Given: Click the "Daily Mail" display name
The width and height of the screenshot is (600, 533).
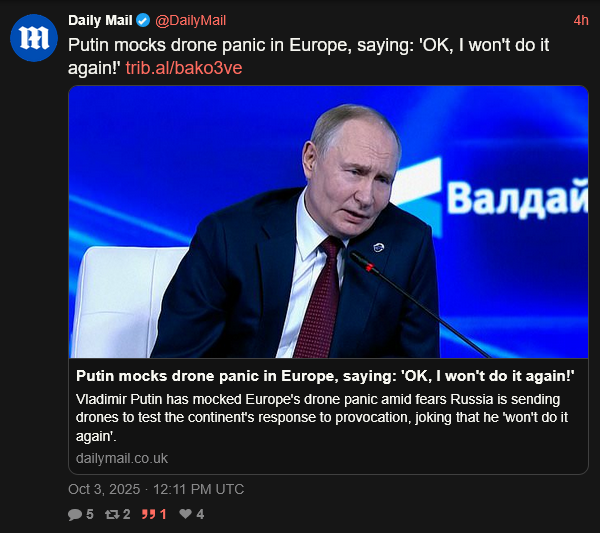Looking at the screenshot, I should (100, 21).
